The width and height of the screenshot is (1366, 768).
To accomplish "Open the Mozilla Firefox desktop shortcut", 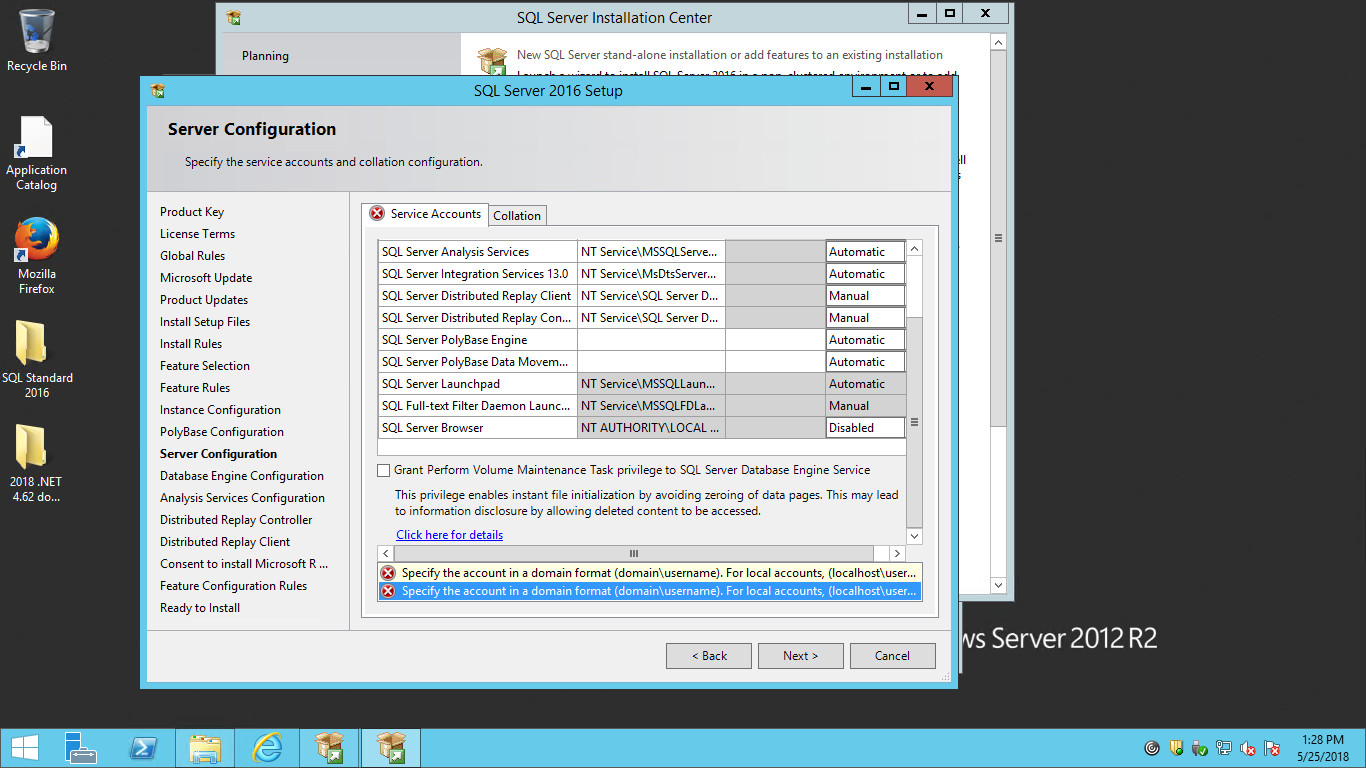I will coord(37,252).
